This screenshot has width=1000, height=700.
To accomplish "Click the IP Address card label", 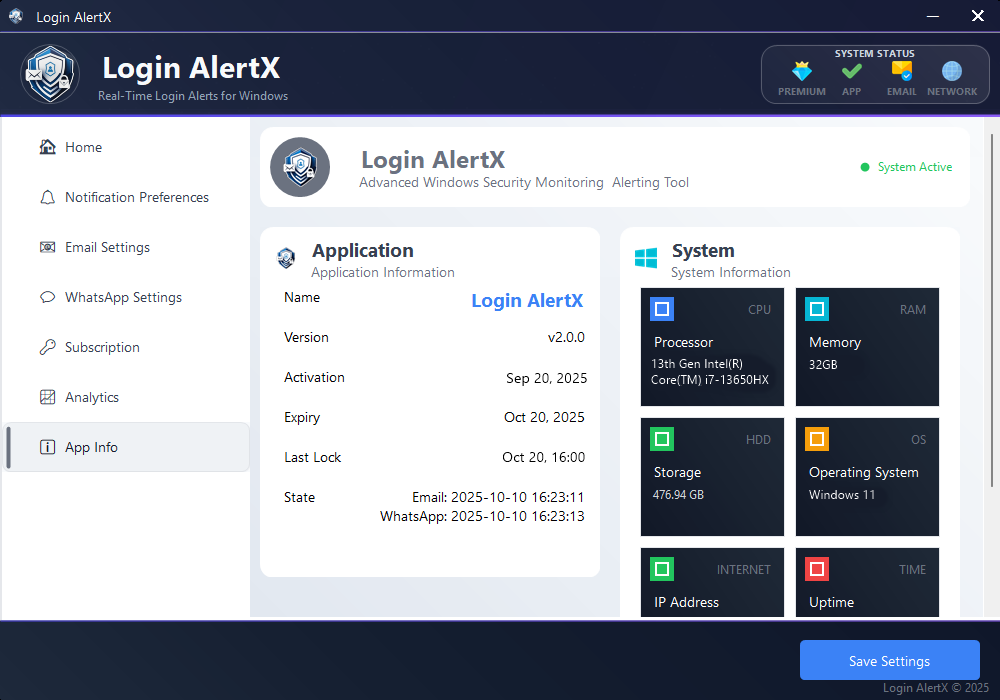I will [686, 602].
